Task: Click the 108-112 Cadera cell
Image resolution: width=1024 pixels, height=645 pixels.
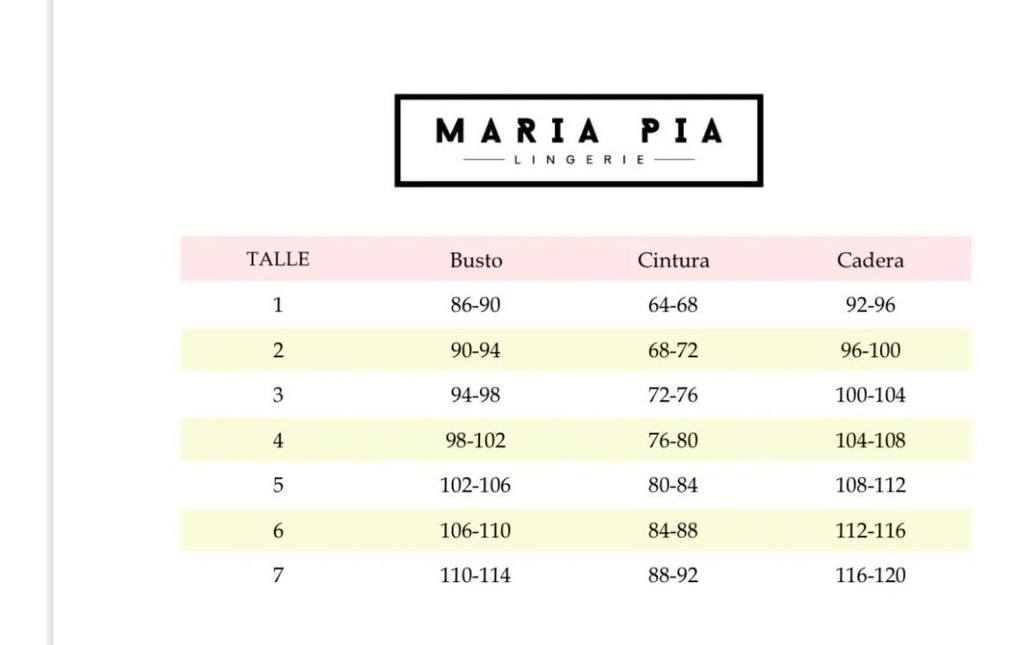Action: pos(870,485)
